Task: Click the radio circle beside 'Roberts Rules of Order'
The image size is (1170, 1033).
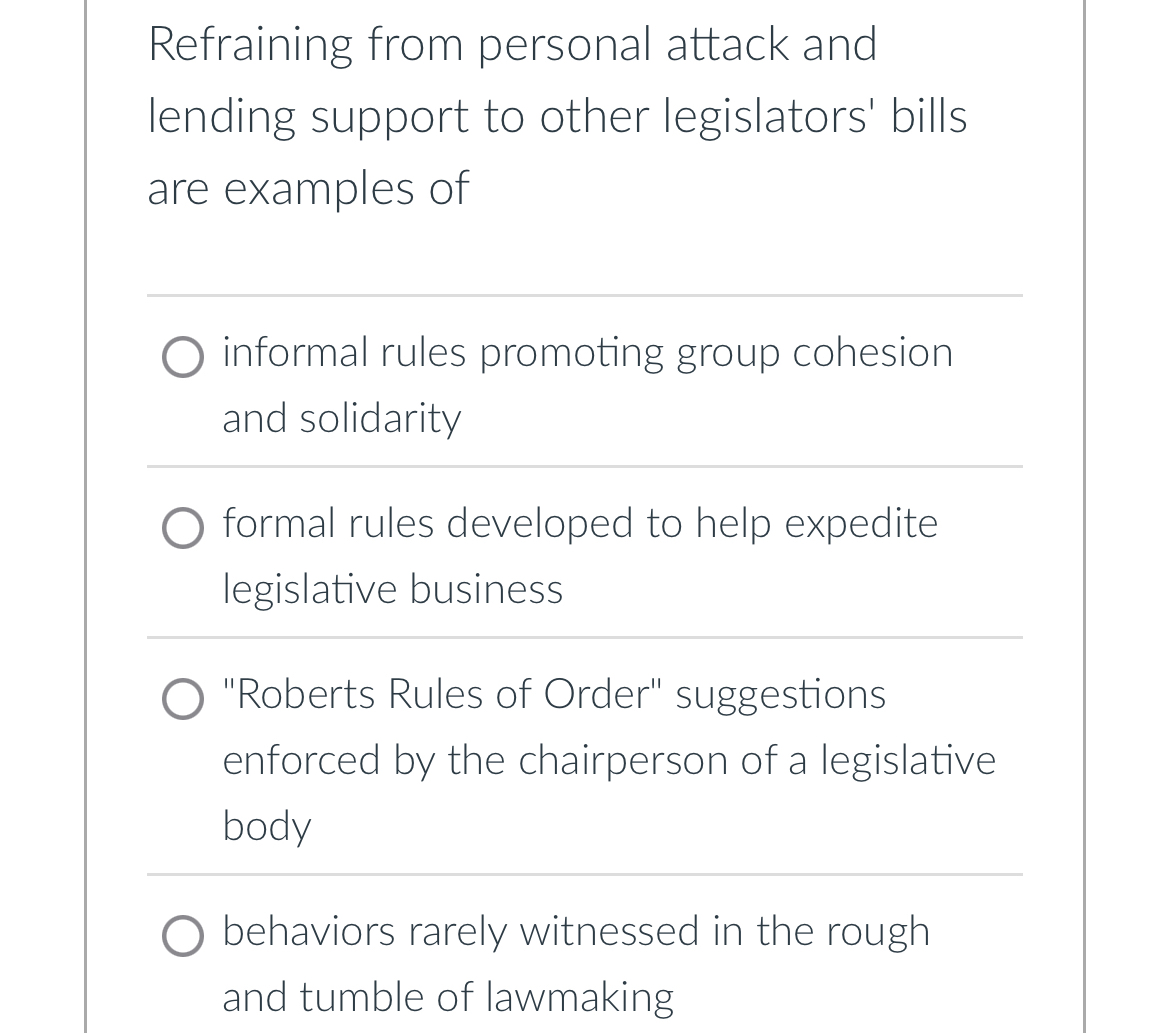Action: 183,699
